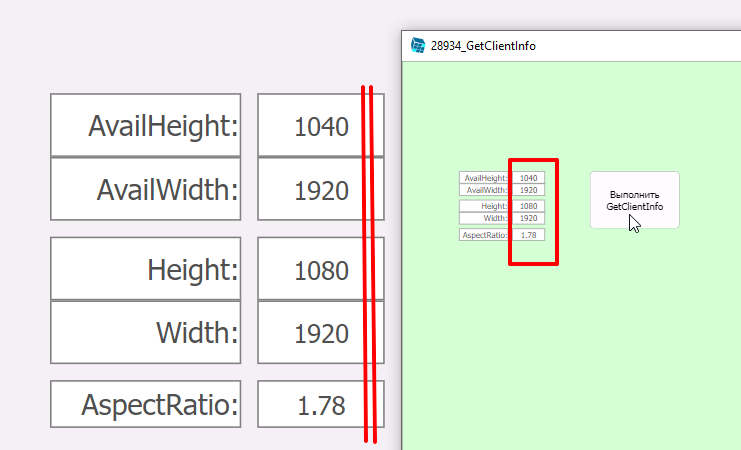
Task: Select the enlarged AvailWidth value field showing 1920
Action: click(x=320, y=190)
